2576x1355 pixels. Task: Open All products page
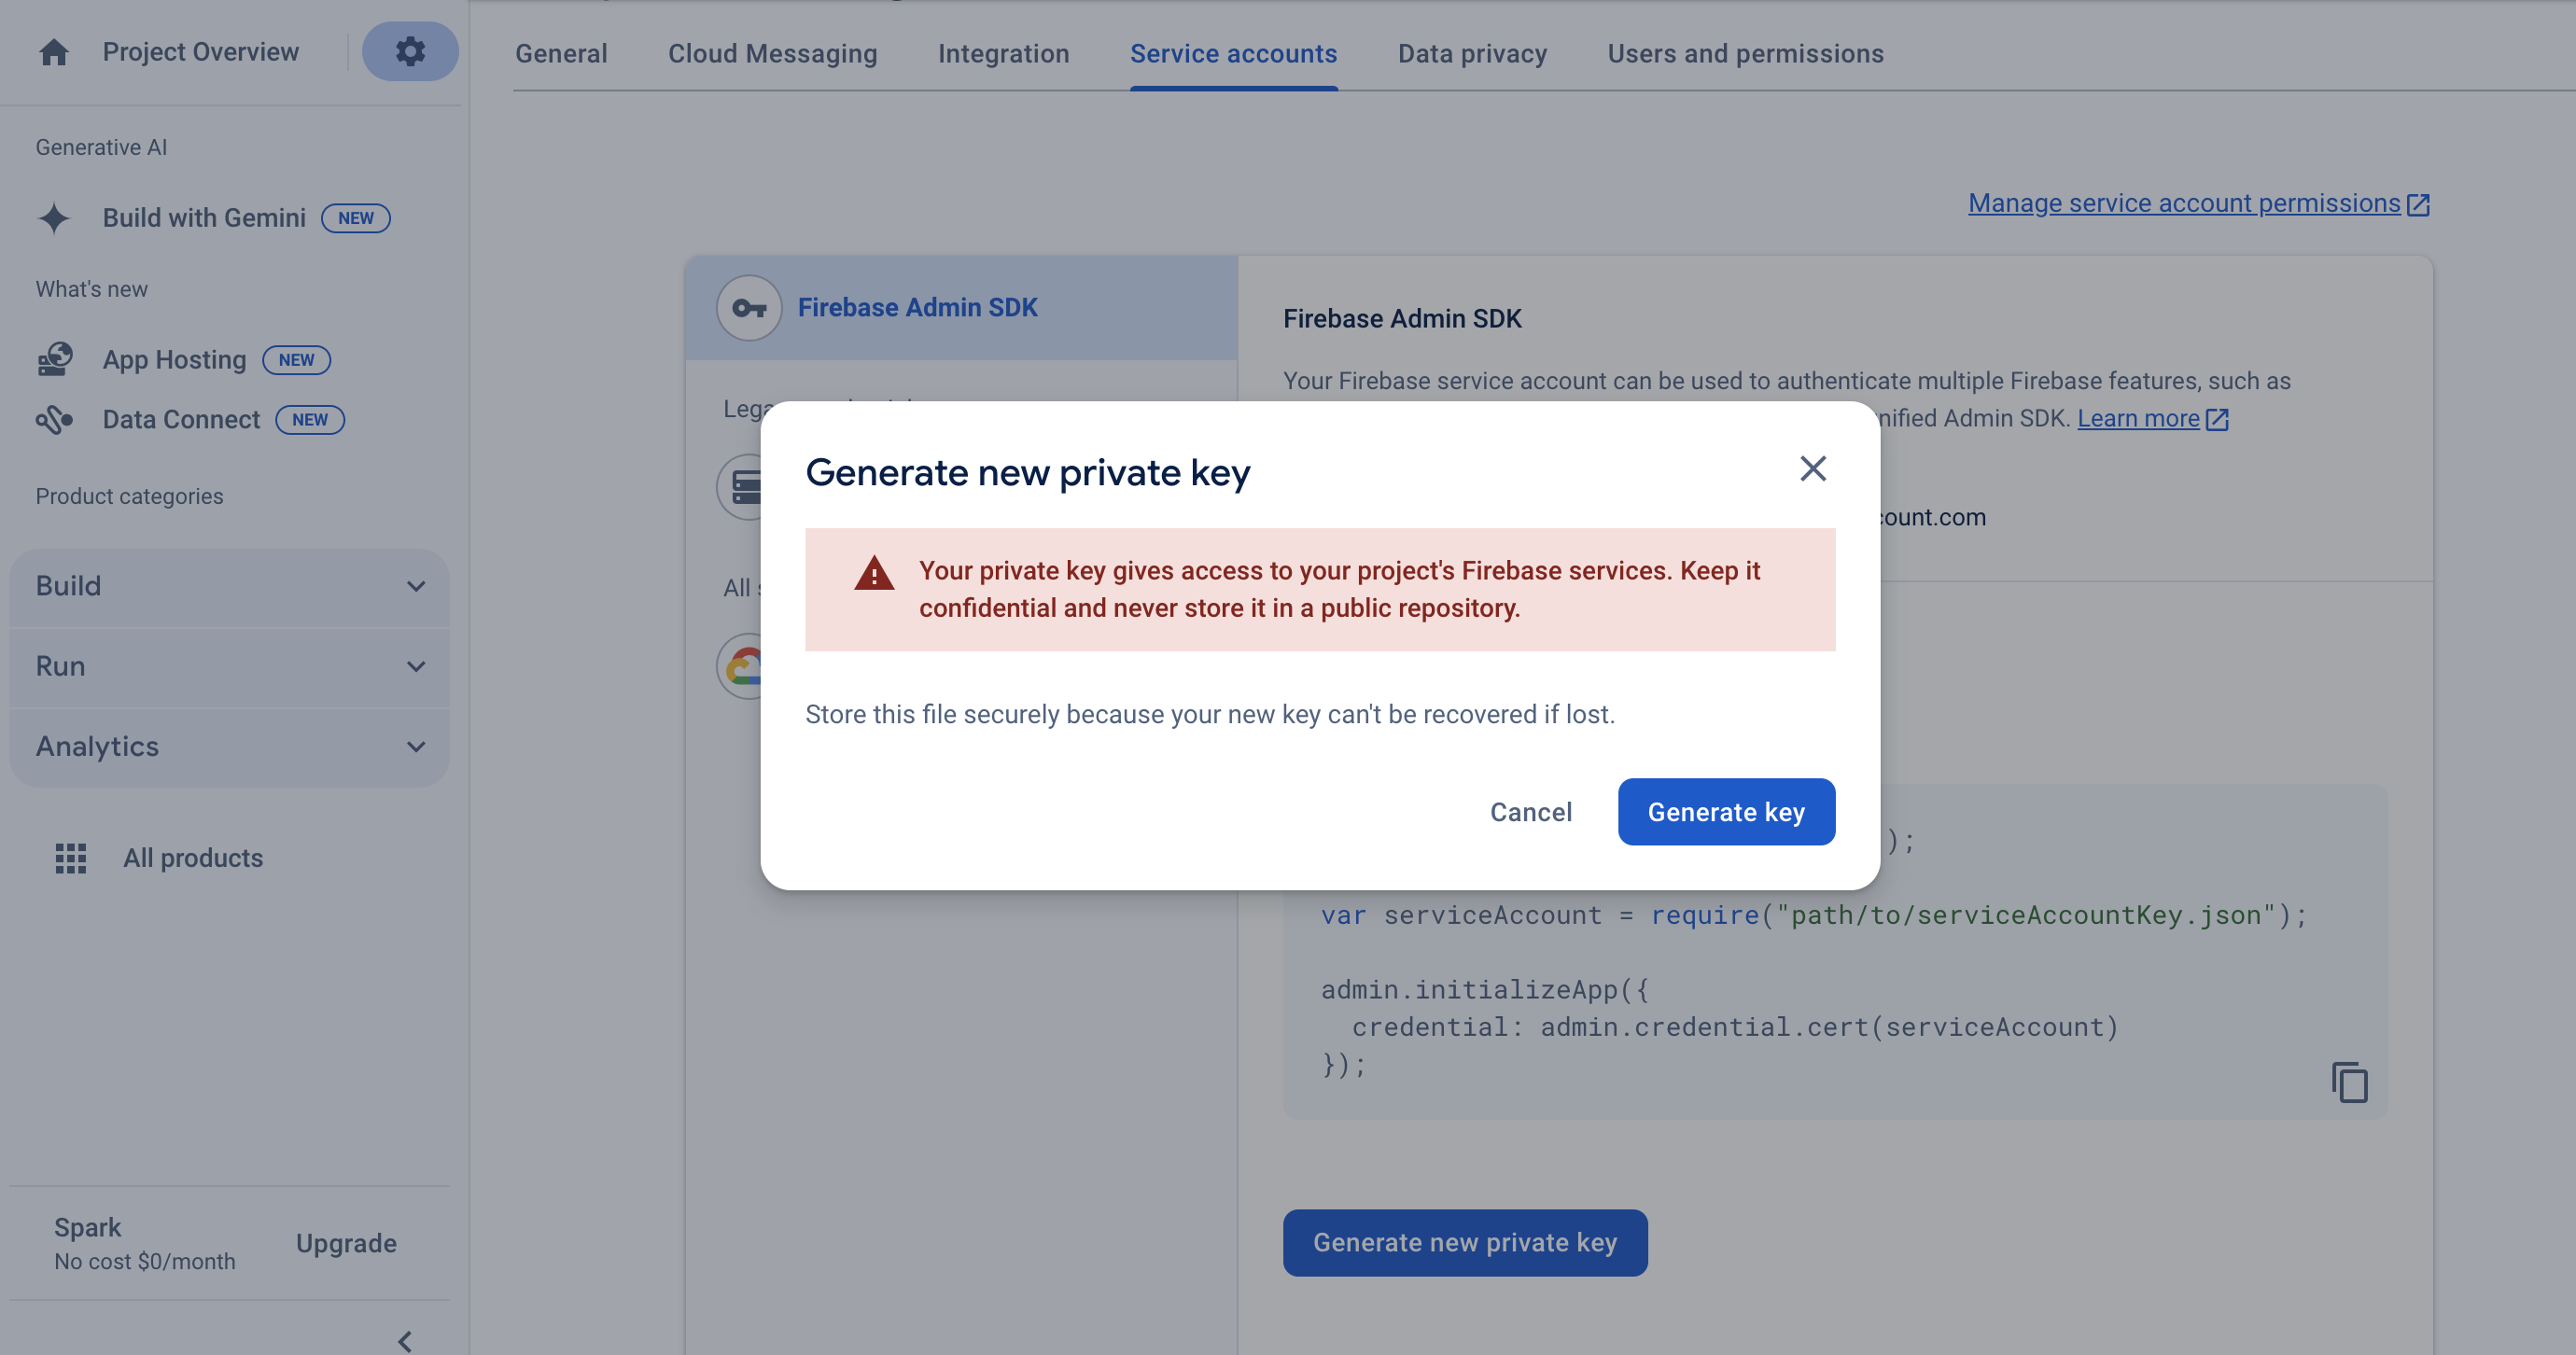[193, 858]
